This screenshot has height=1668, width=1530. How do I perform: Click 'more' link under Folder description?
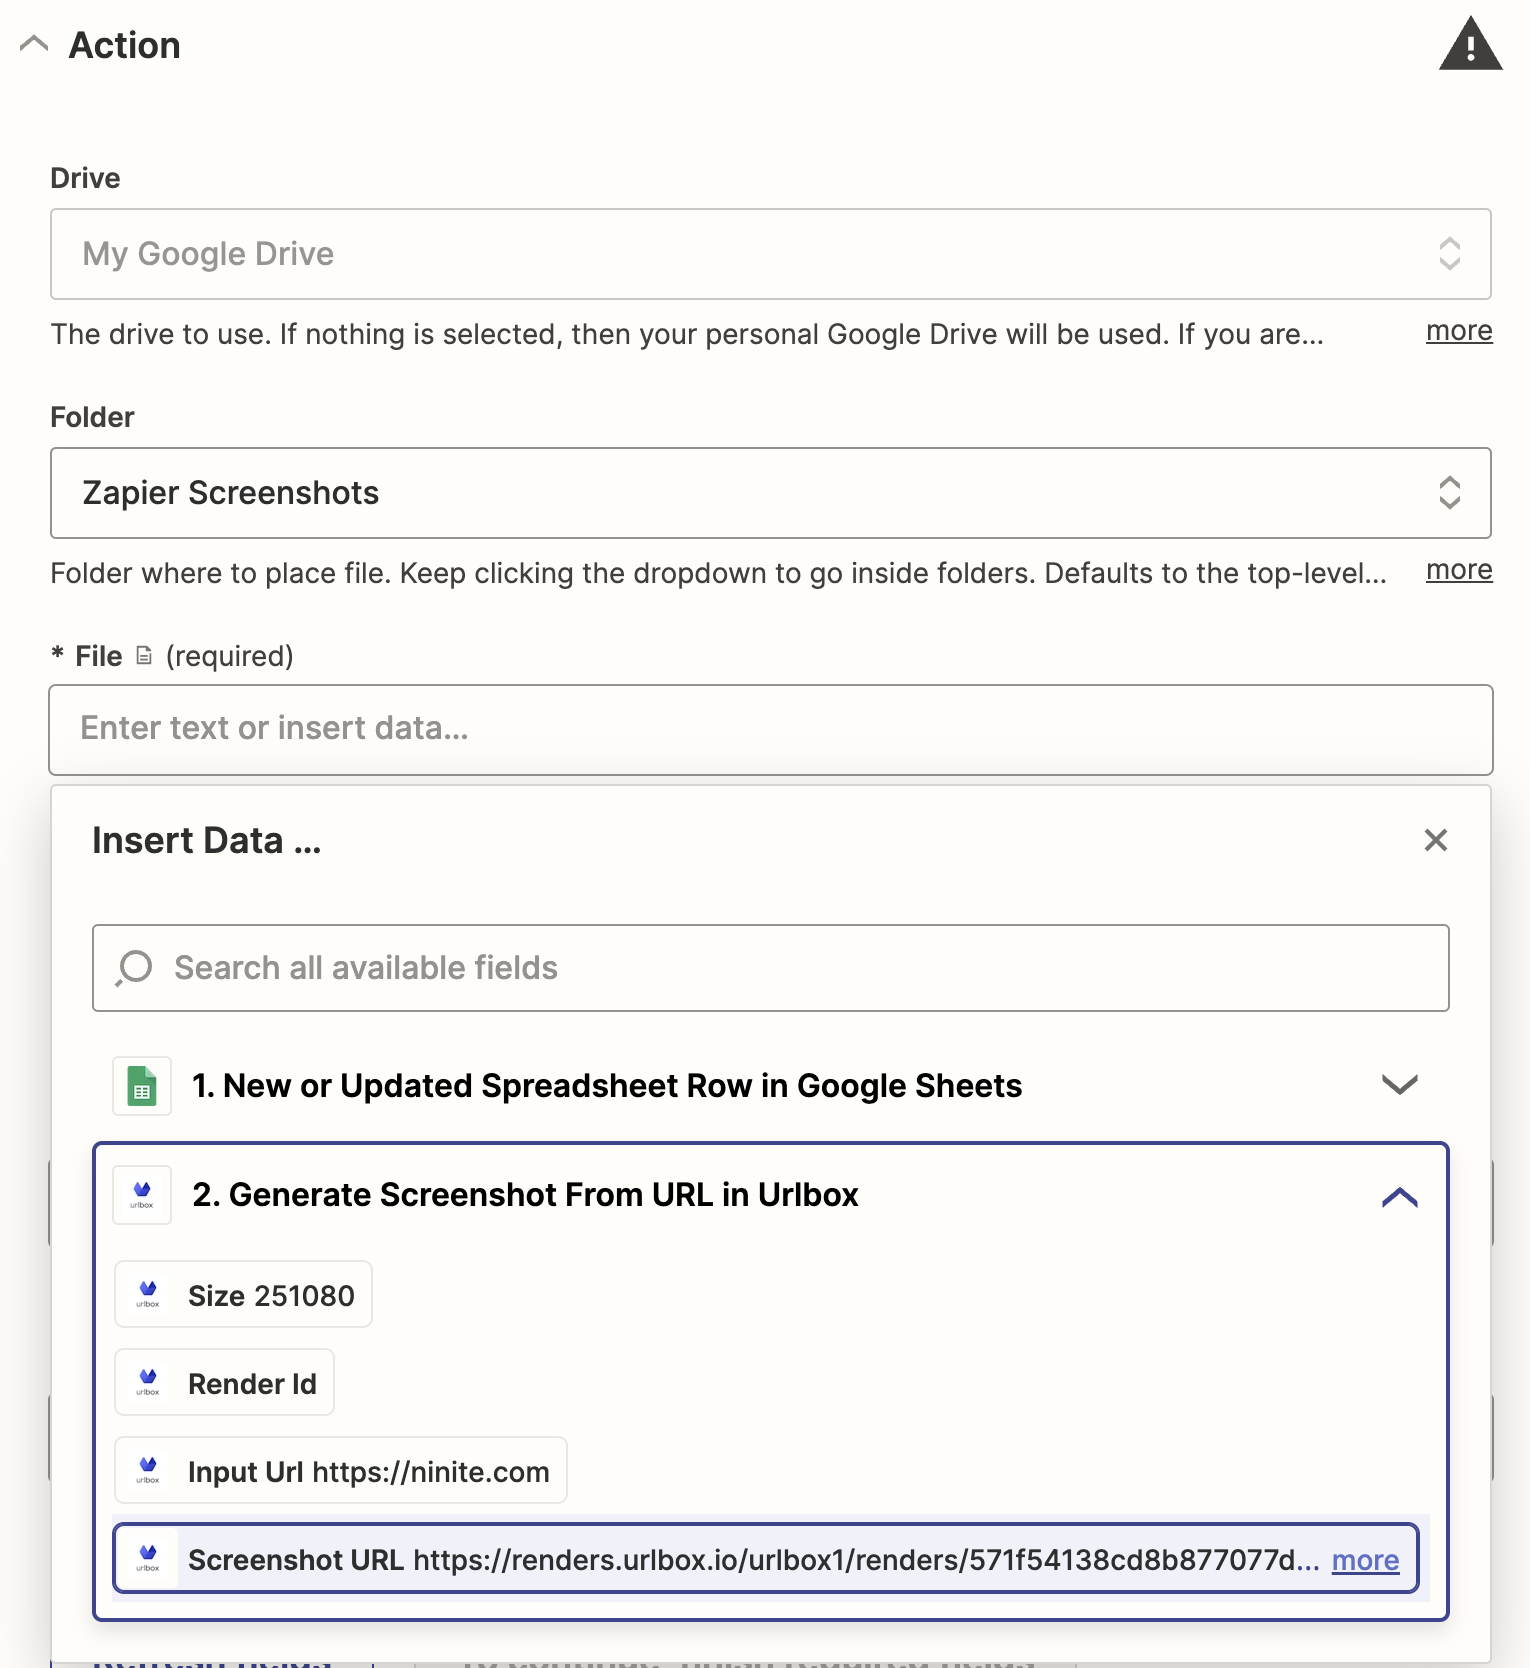[x=1458, y=570]
